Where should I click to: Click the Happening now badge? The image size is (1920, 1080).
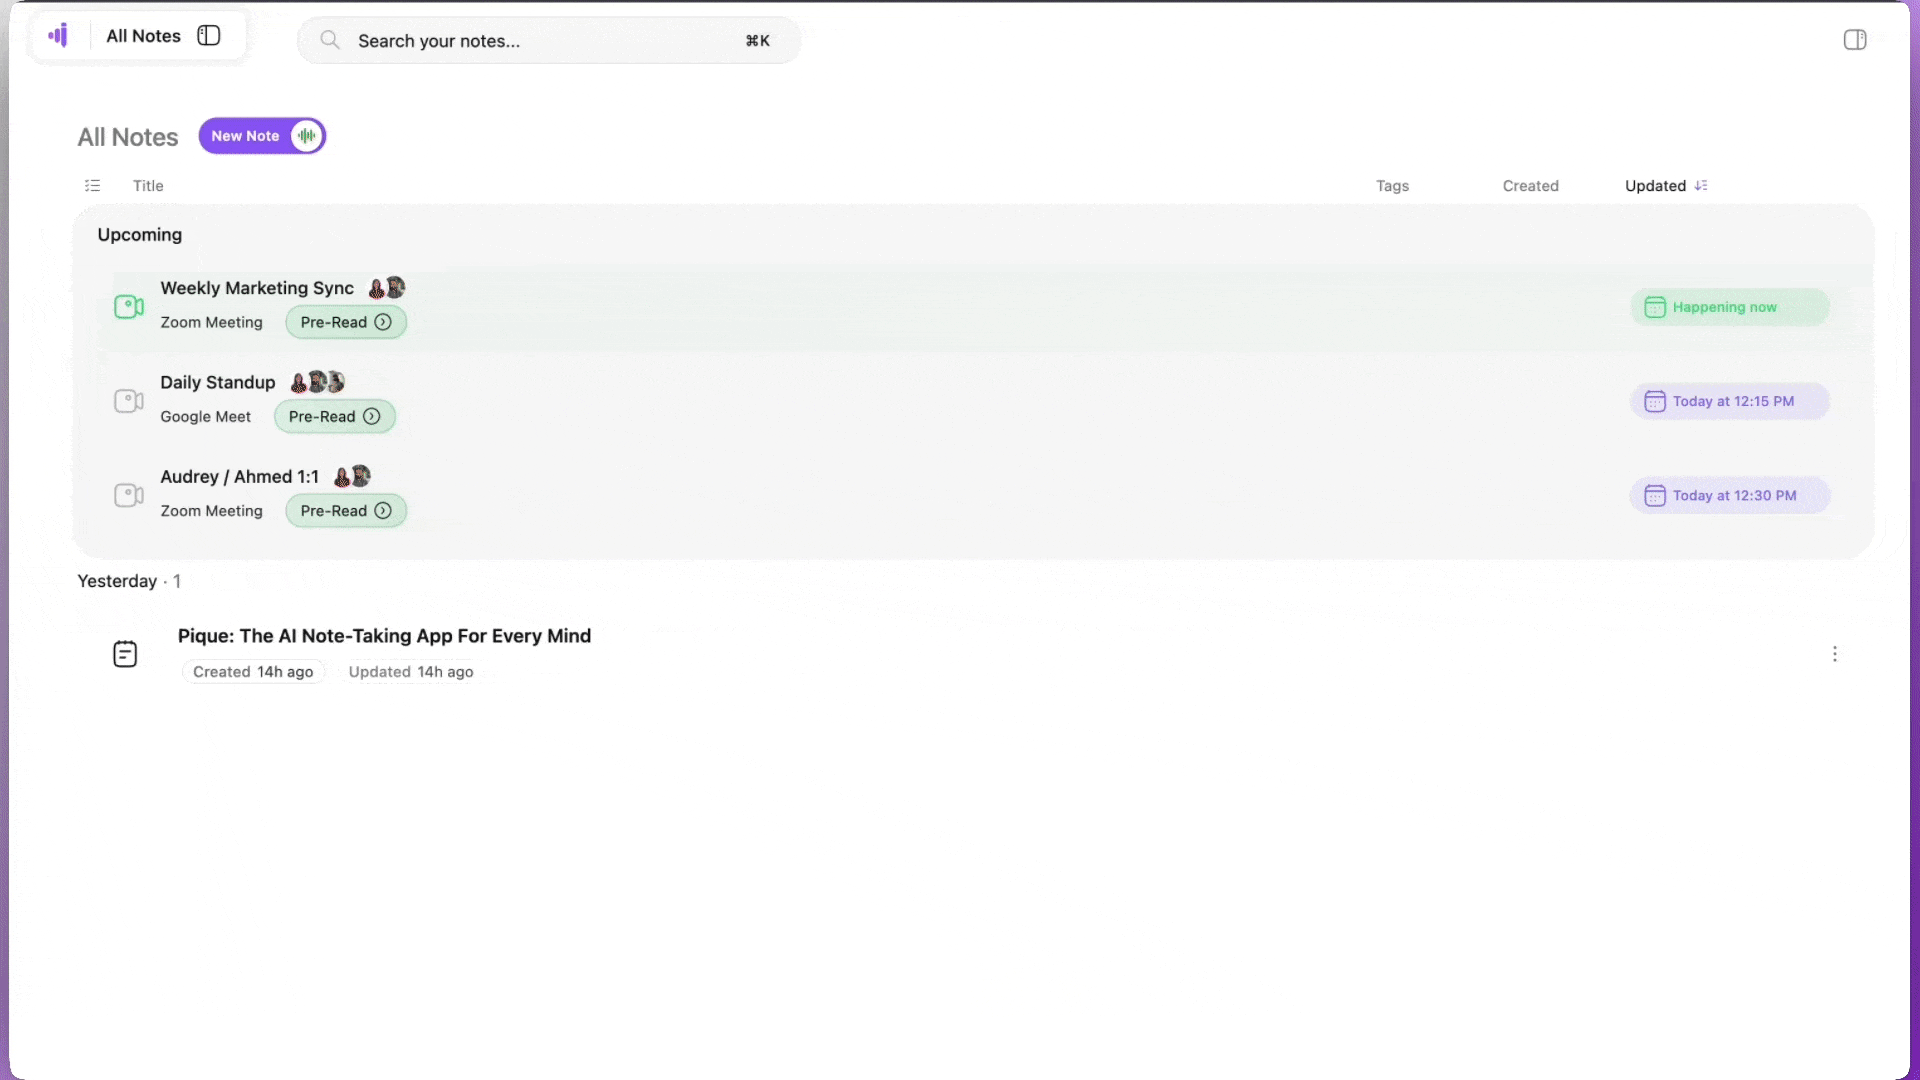click(x=1728, y=307)
